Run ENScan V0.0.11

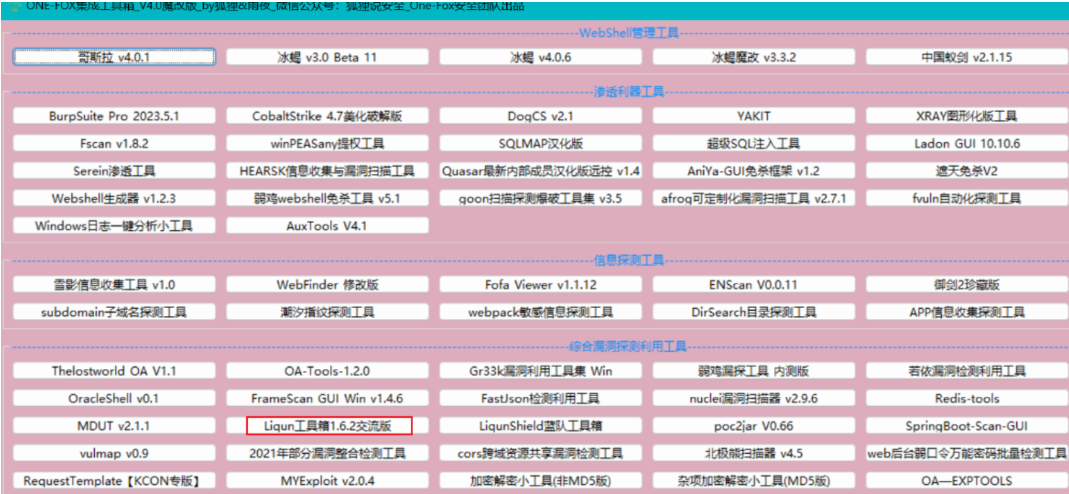(754, 284)
